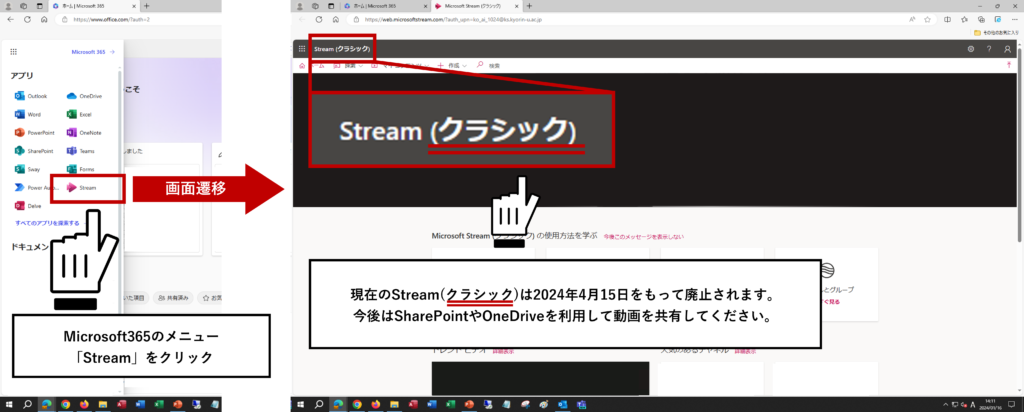Screen dimensions: 1024x412
Task: Open Chrome from the right taskbar
Action: (355, 405)
